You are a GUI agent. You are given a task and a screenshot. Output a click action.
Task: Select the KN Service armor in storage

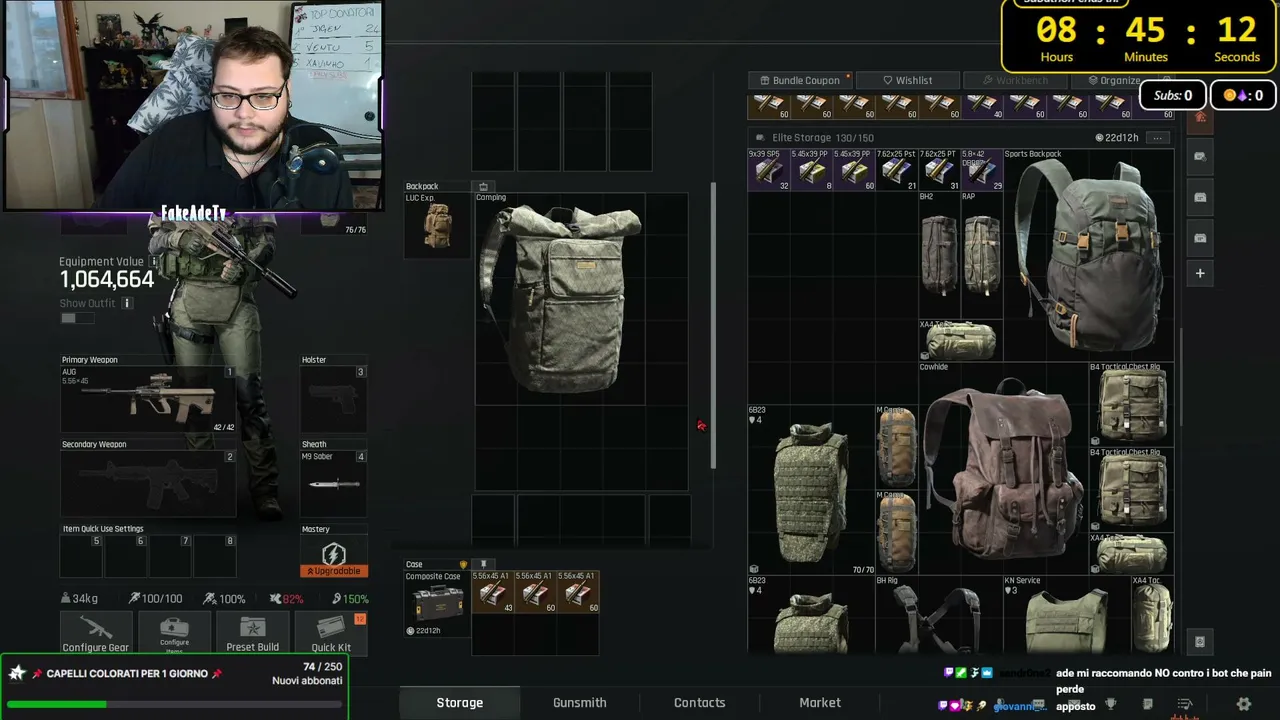point(1067,614)
